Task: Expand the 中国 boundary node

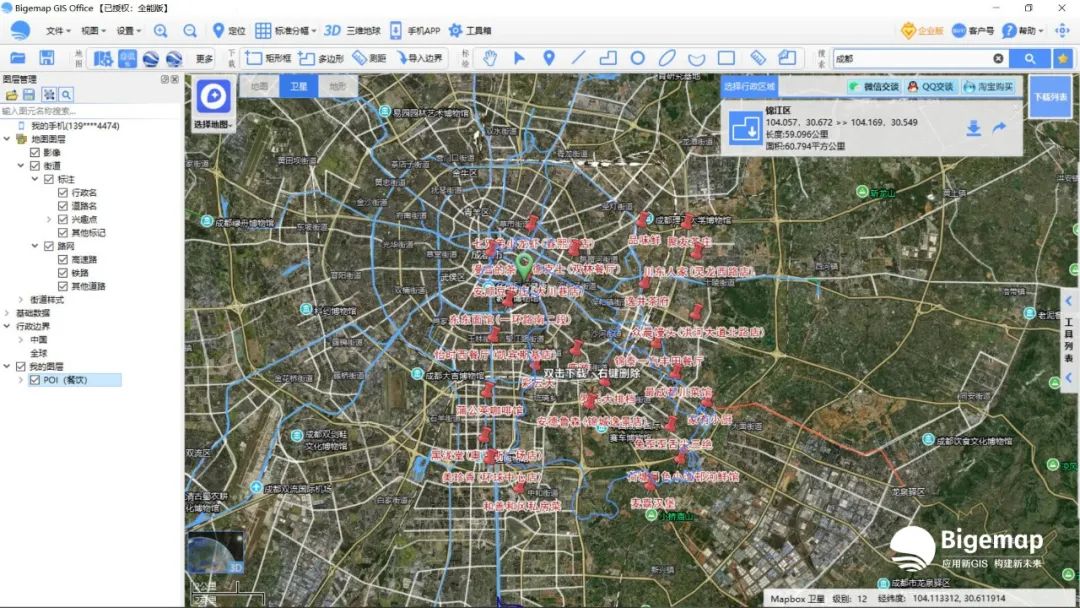Action: click(x=21, y=339)
